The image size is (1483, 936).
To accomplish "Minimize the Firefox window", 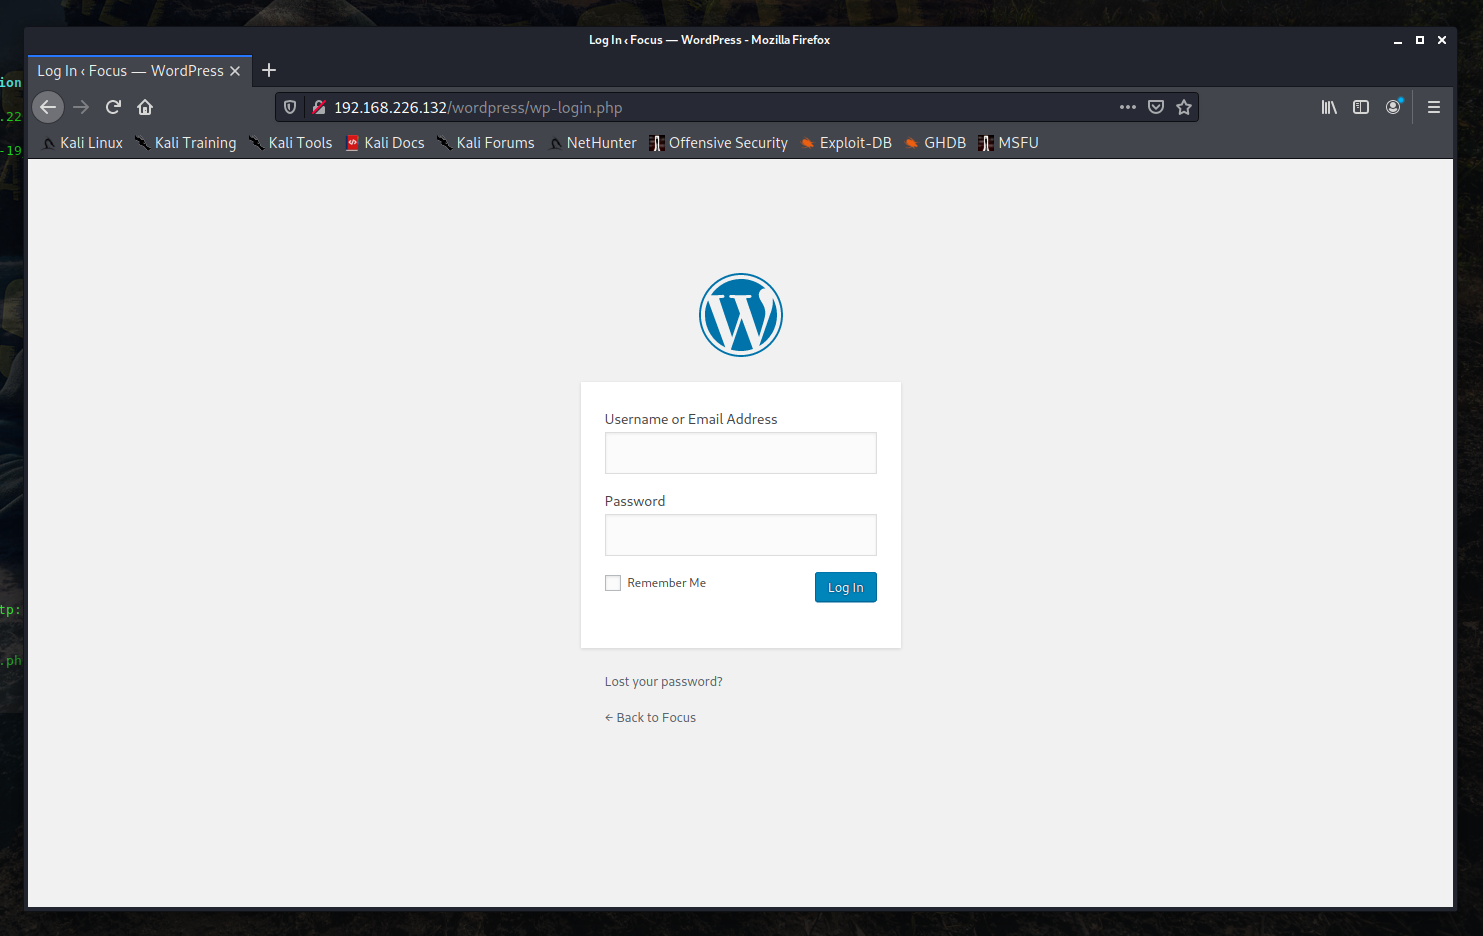I will (x=1398, y=40).
